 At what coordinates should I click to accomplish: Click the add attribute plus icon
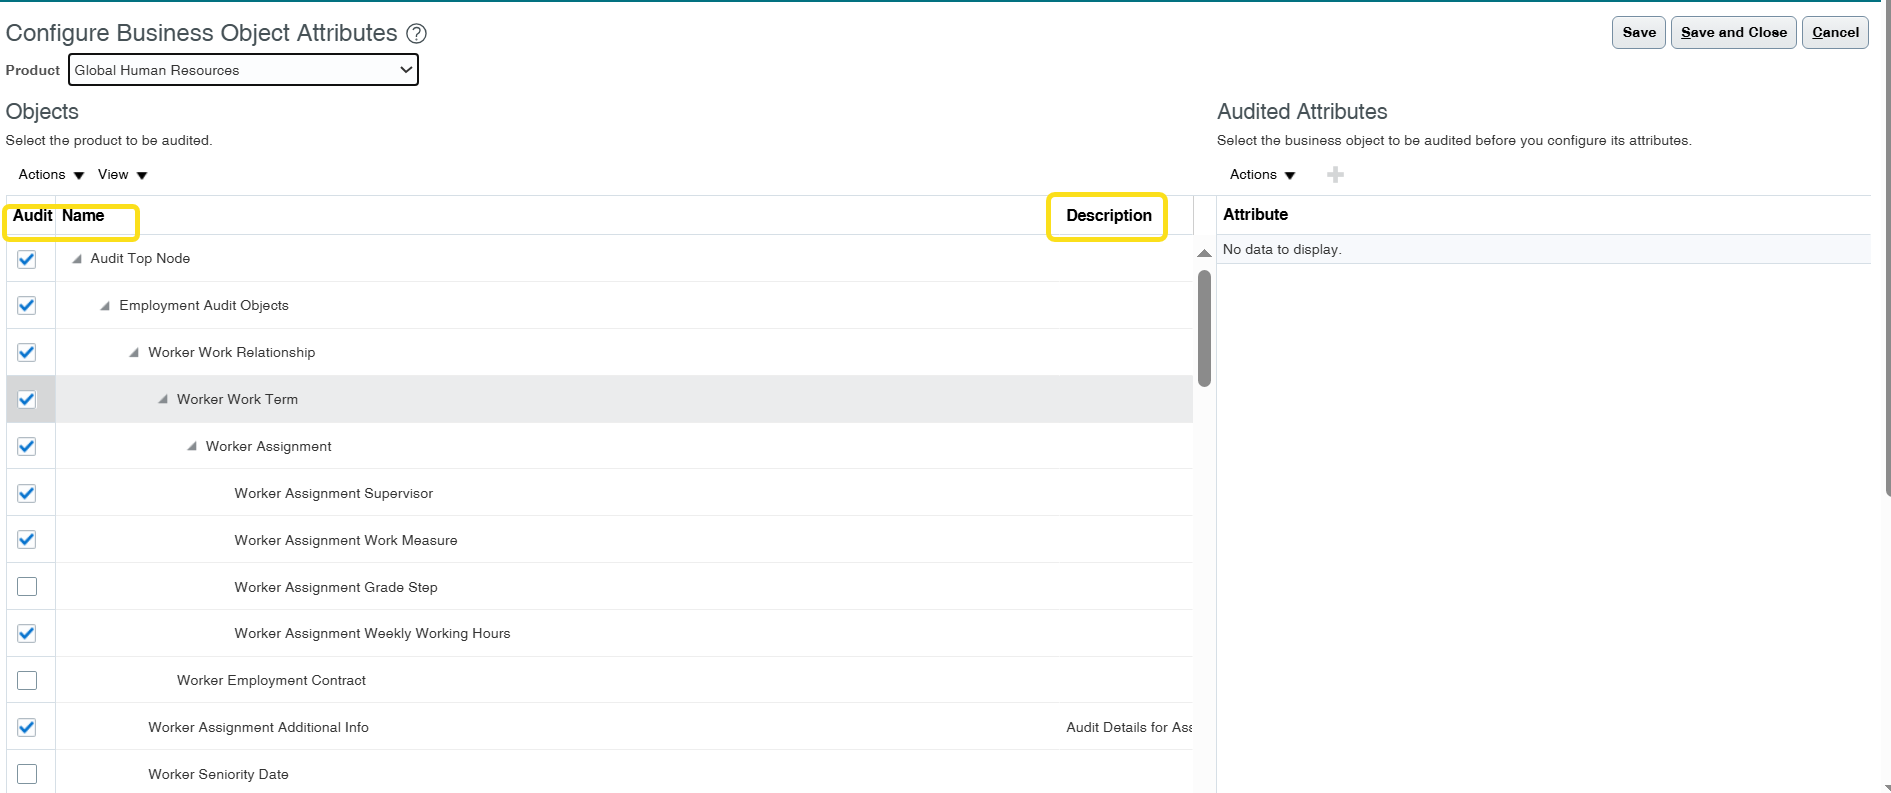[1335, 175]
